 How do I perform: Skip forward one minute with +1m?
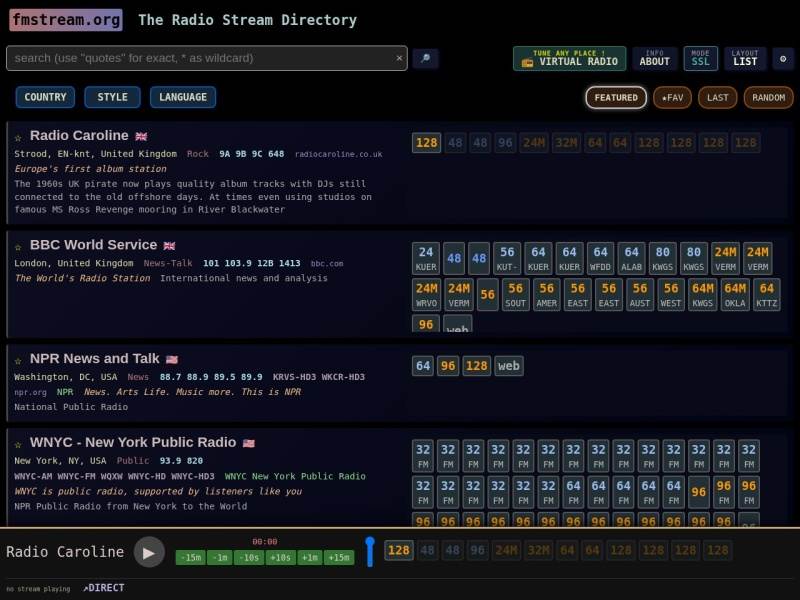point(310,558)
